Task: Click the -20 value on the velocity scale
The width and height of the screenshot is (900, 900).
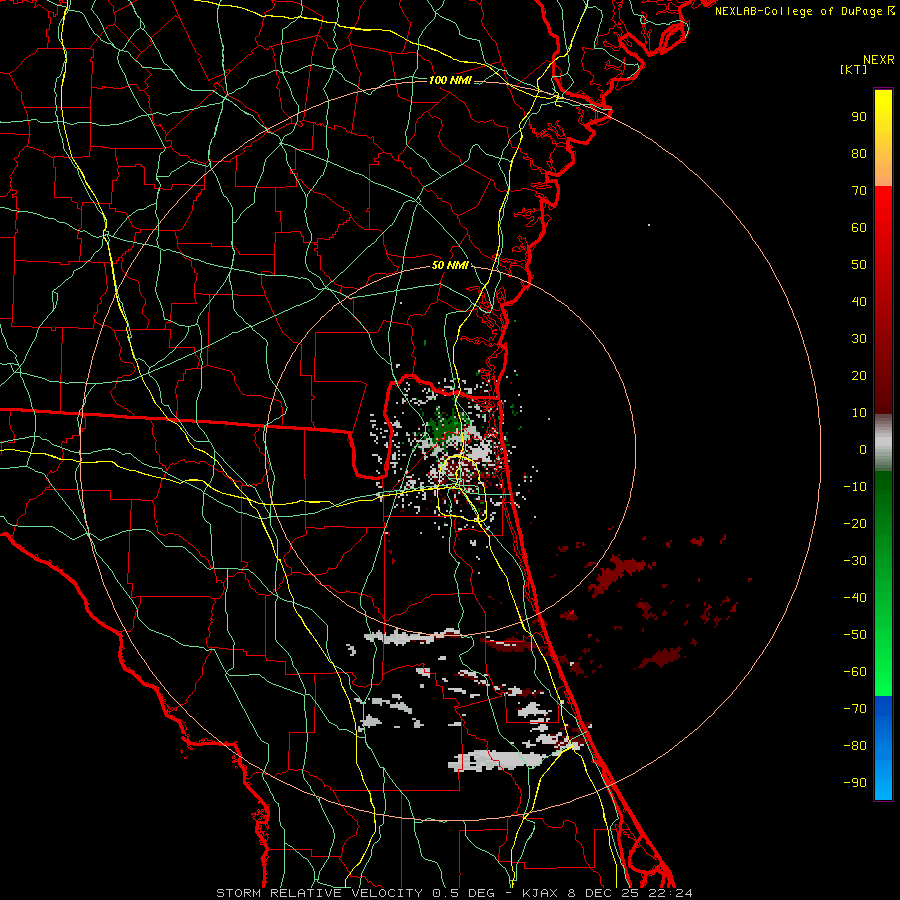Action: click(855, 524)
